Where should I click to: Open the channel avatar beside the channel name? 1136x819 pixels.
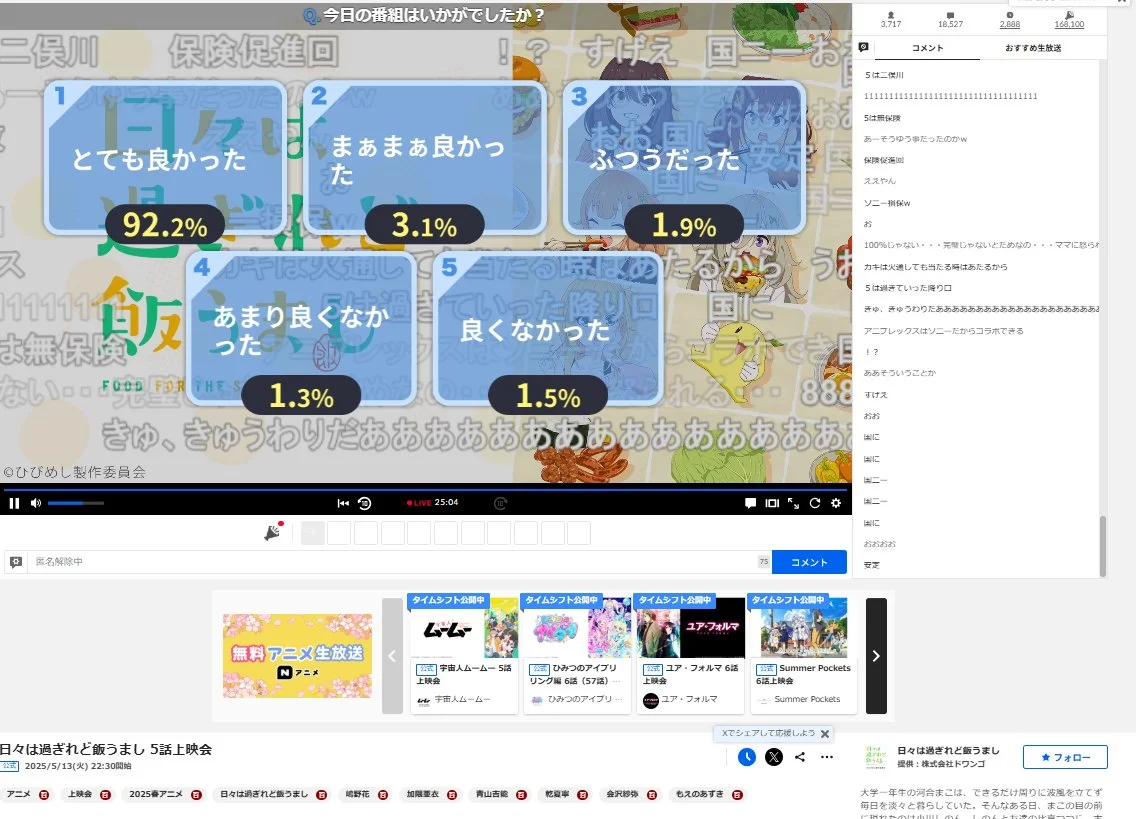(x=875, y=757)
